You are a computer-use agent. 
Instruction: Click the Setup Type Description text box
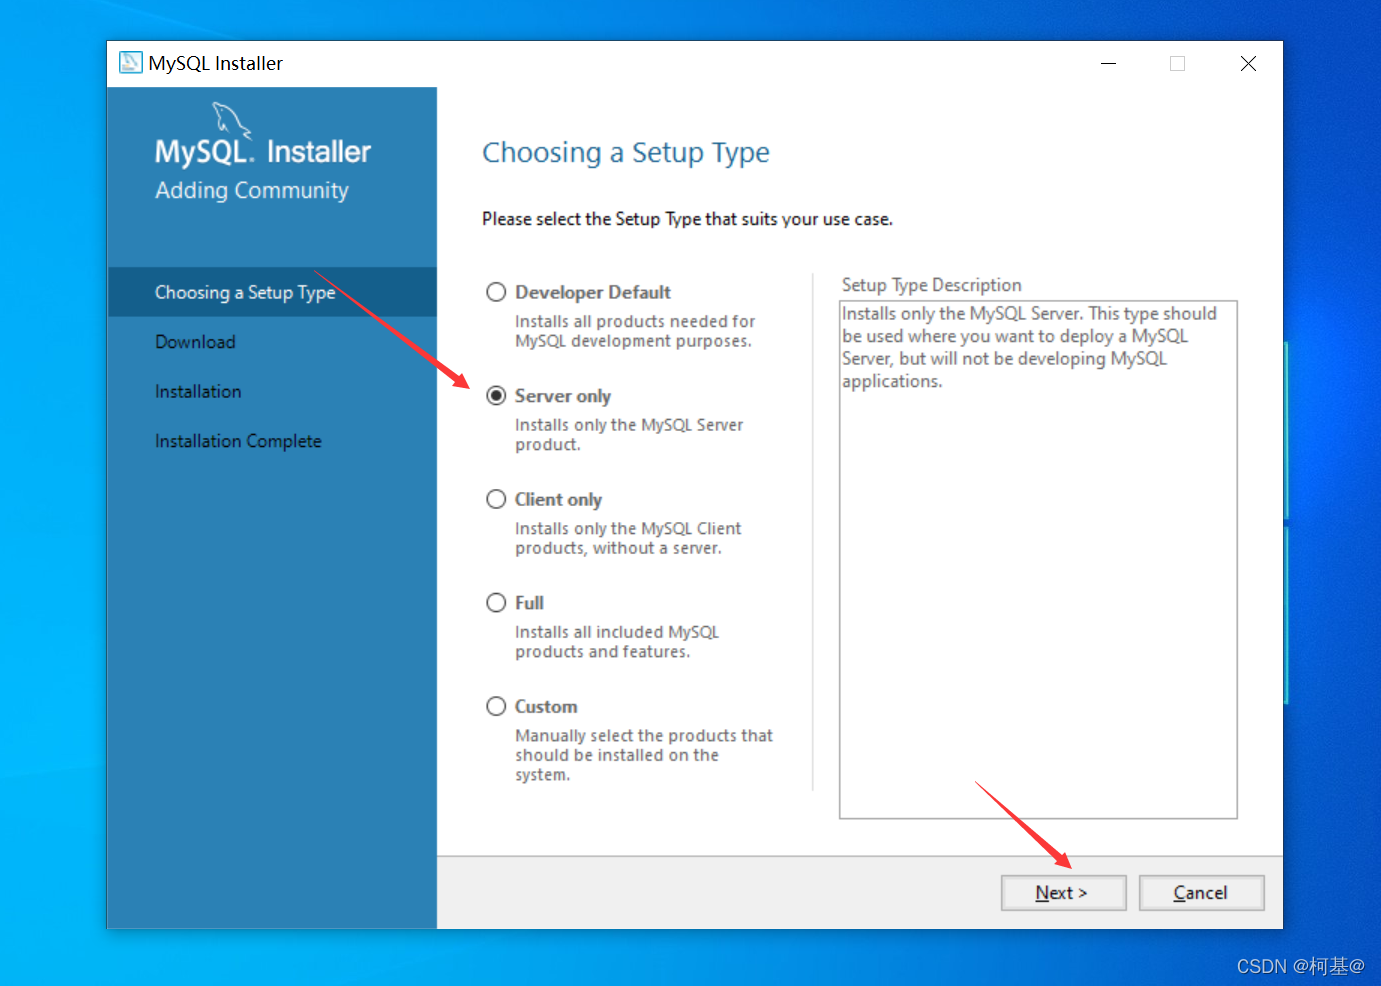[x=1038, y=560]
